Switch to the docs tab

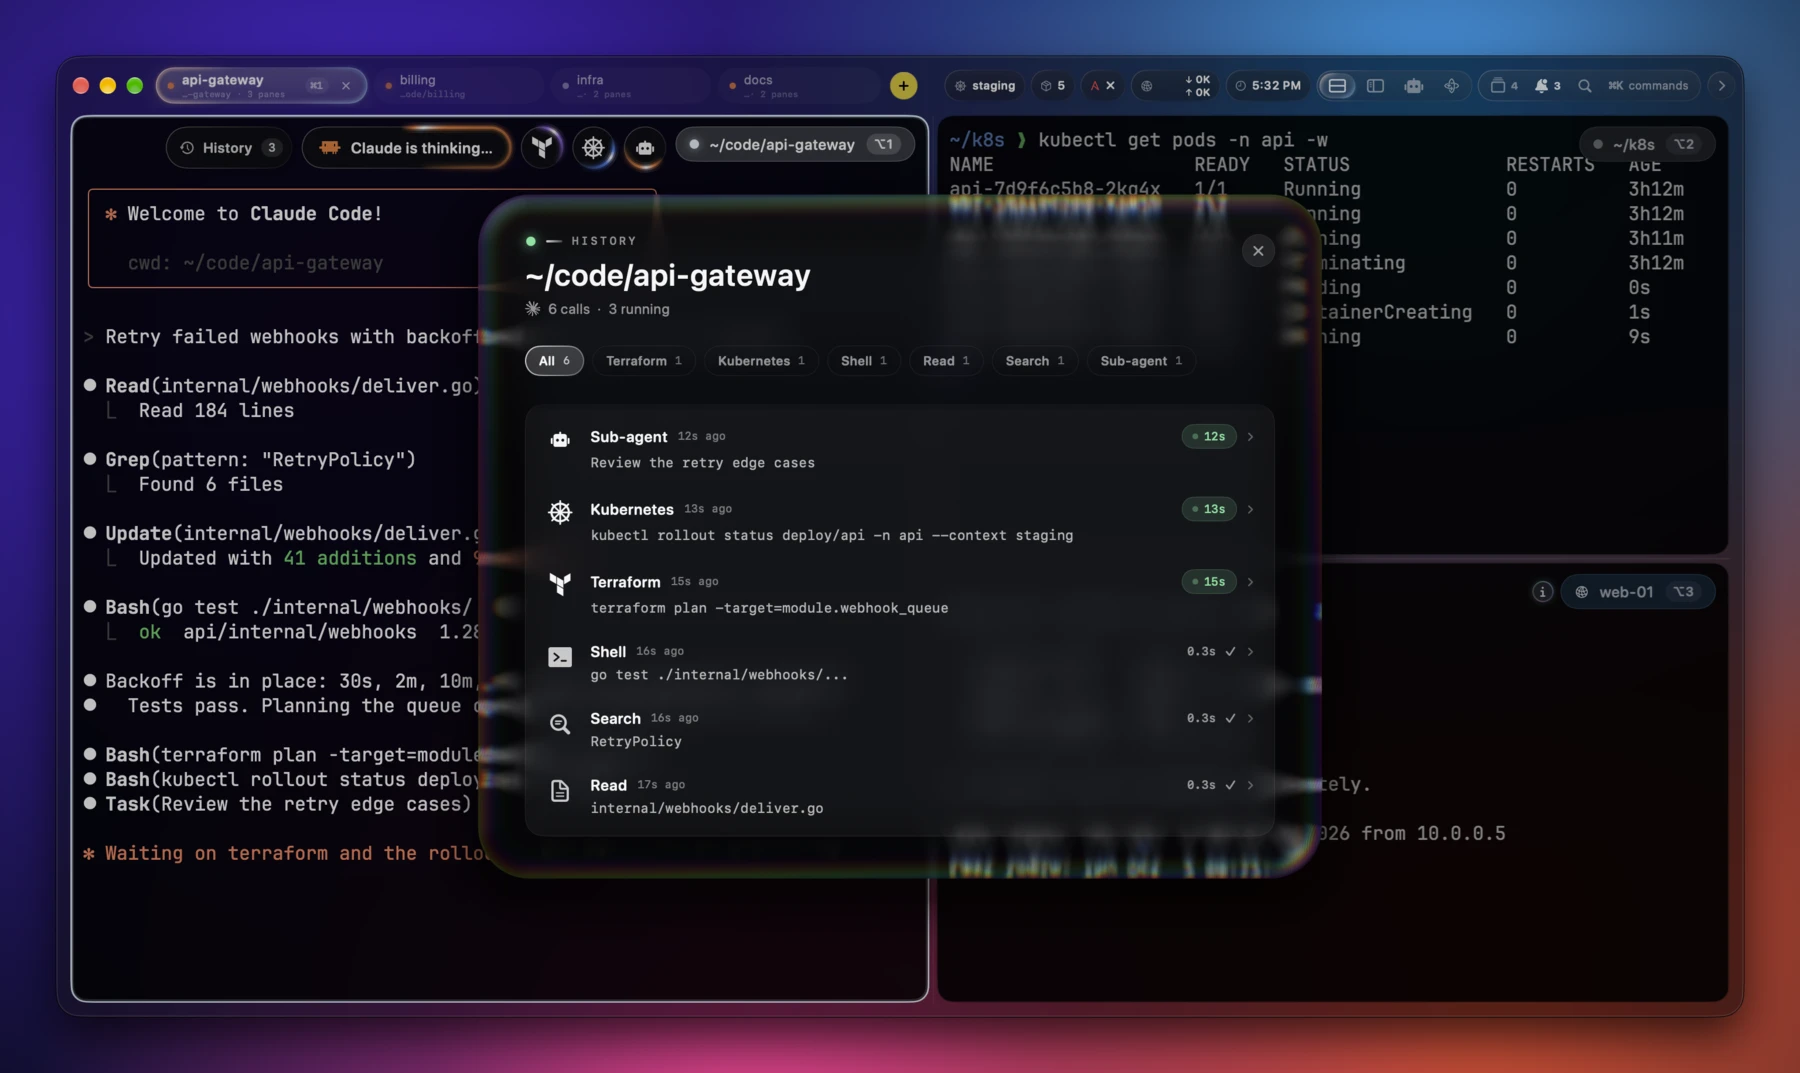pos(797,86)
